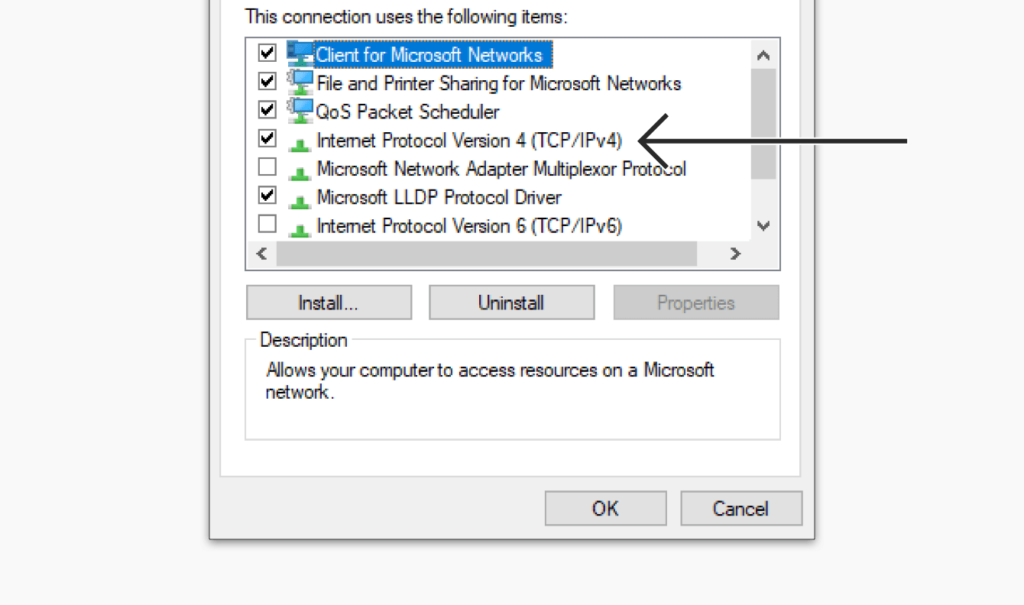Dismiss the dialog with Cancel

point(740,508)
